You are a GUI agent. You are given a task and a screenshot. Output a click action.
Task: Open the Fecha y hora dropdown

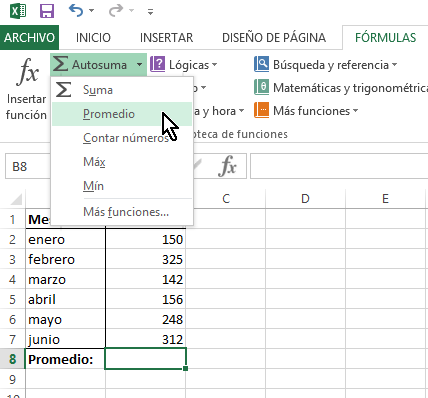tap(219, 111)
